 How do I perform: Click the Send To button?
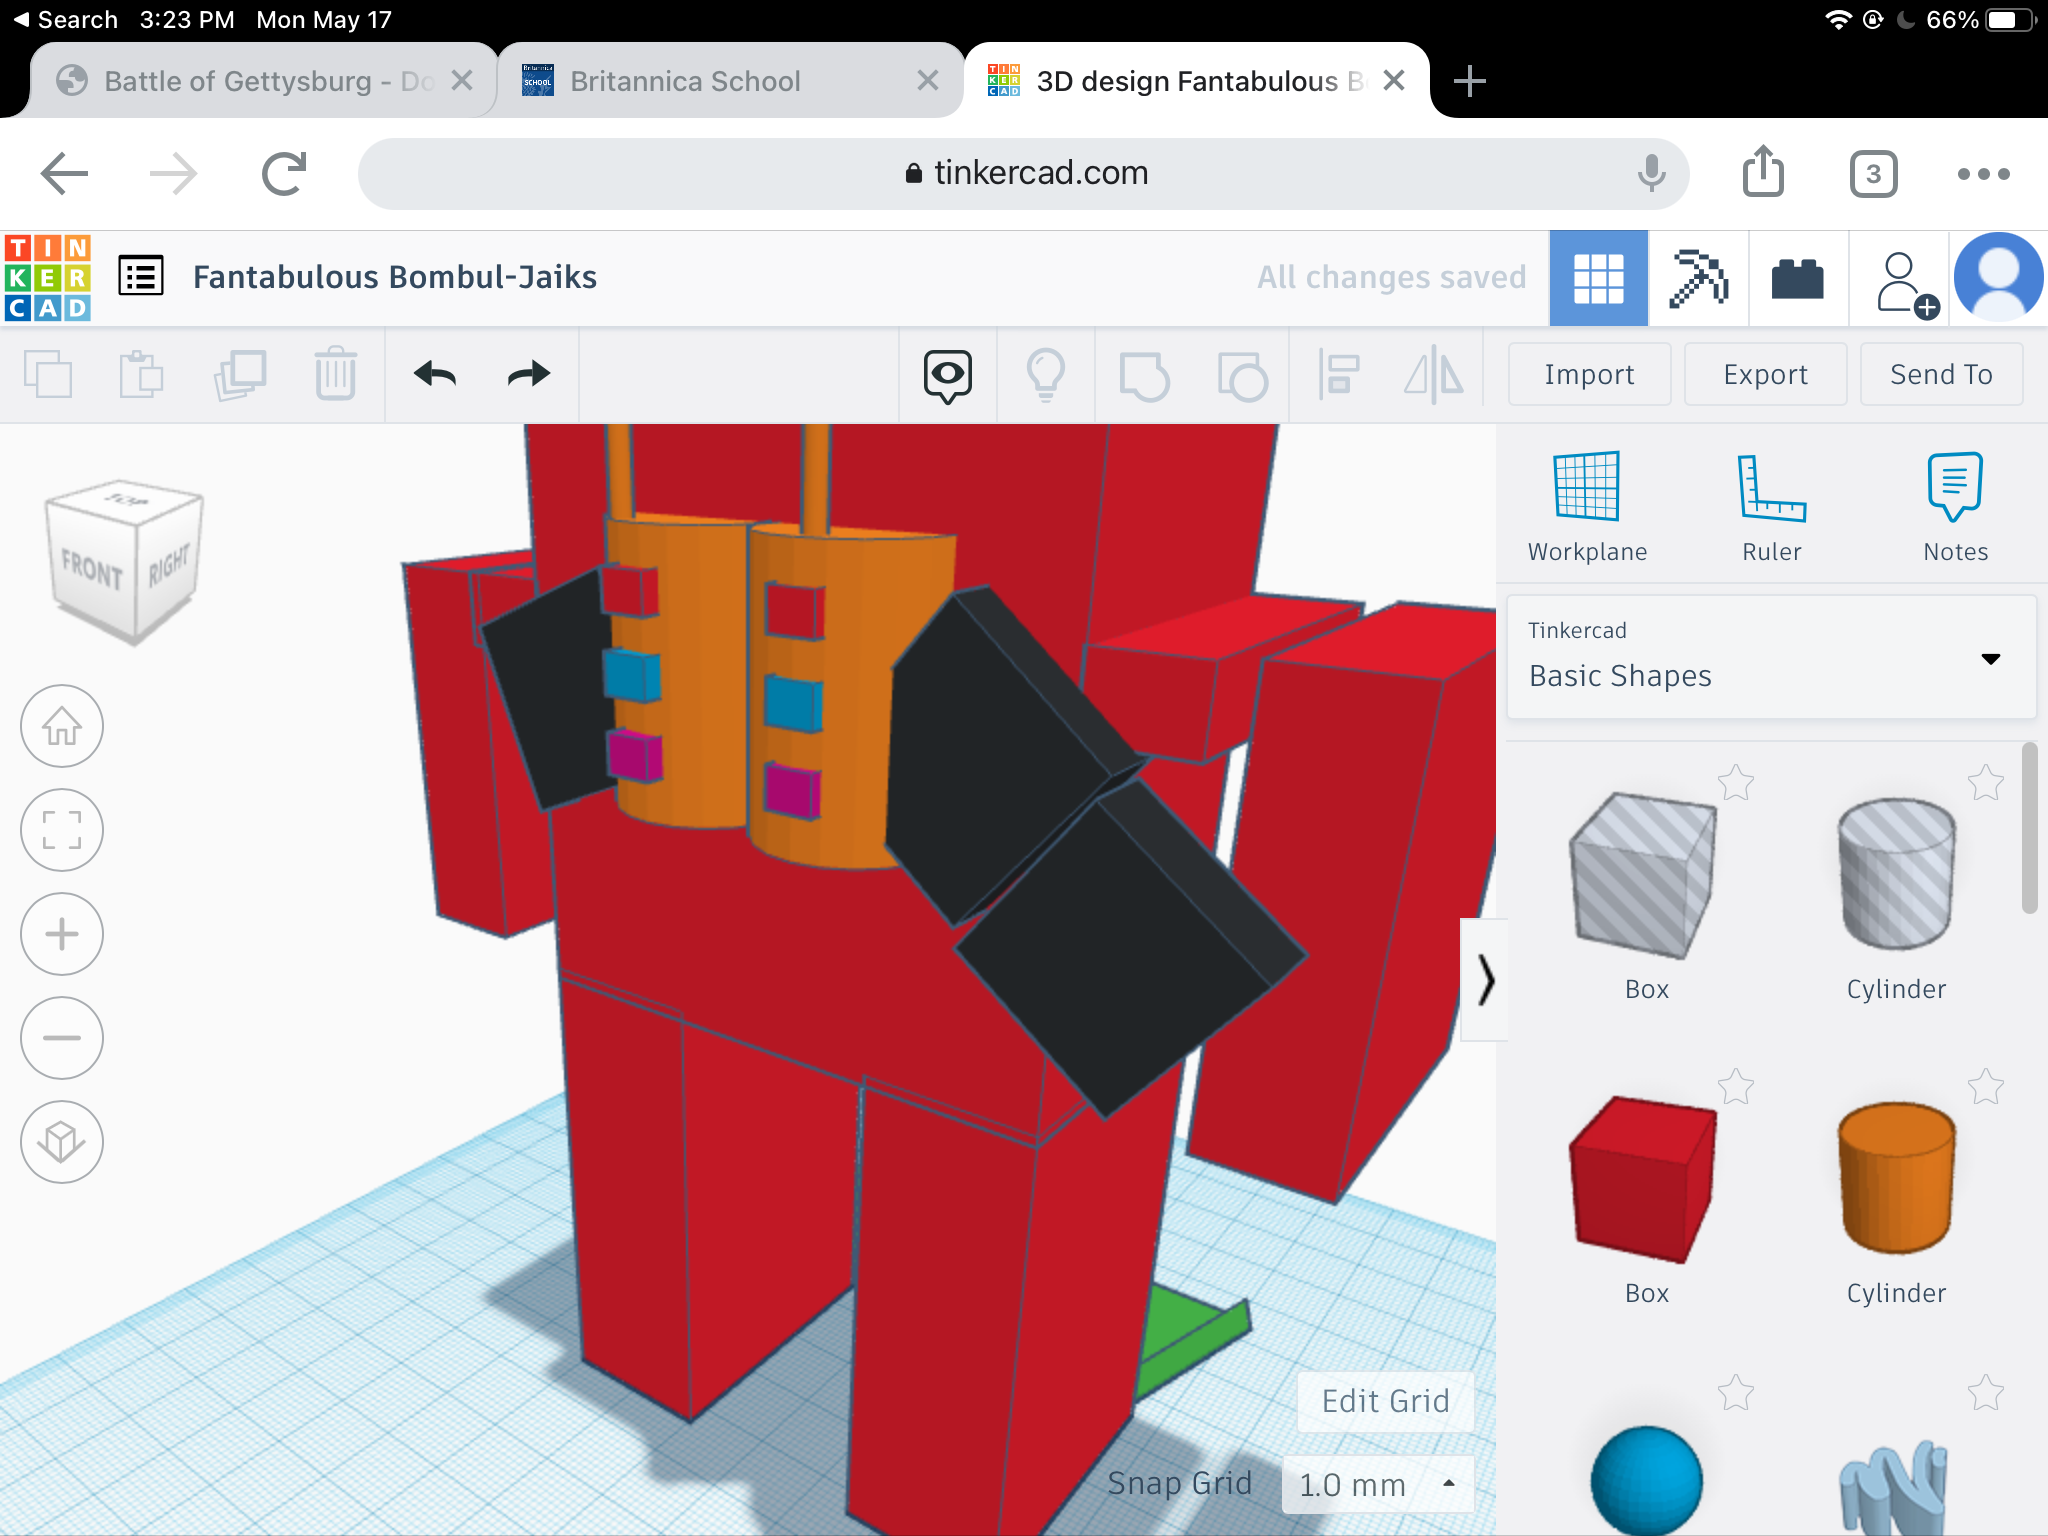(1941, 374)
